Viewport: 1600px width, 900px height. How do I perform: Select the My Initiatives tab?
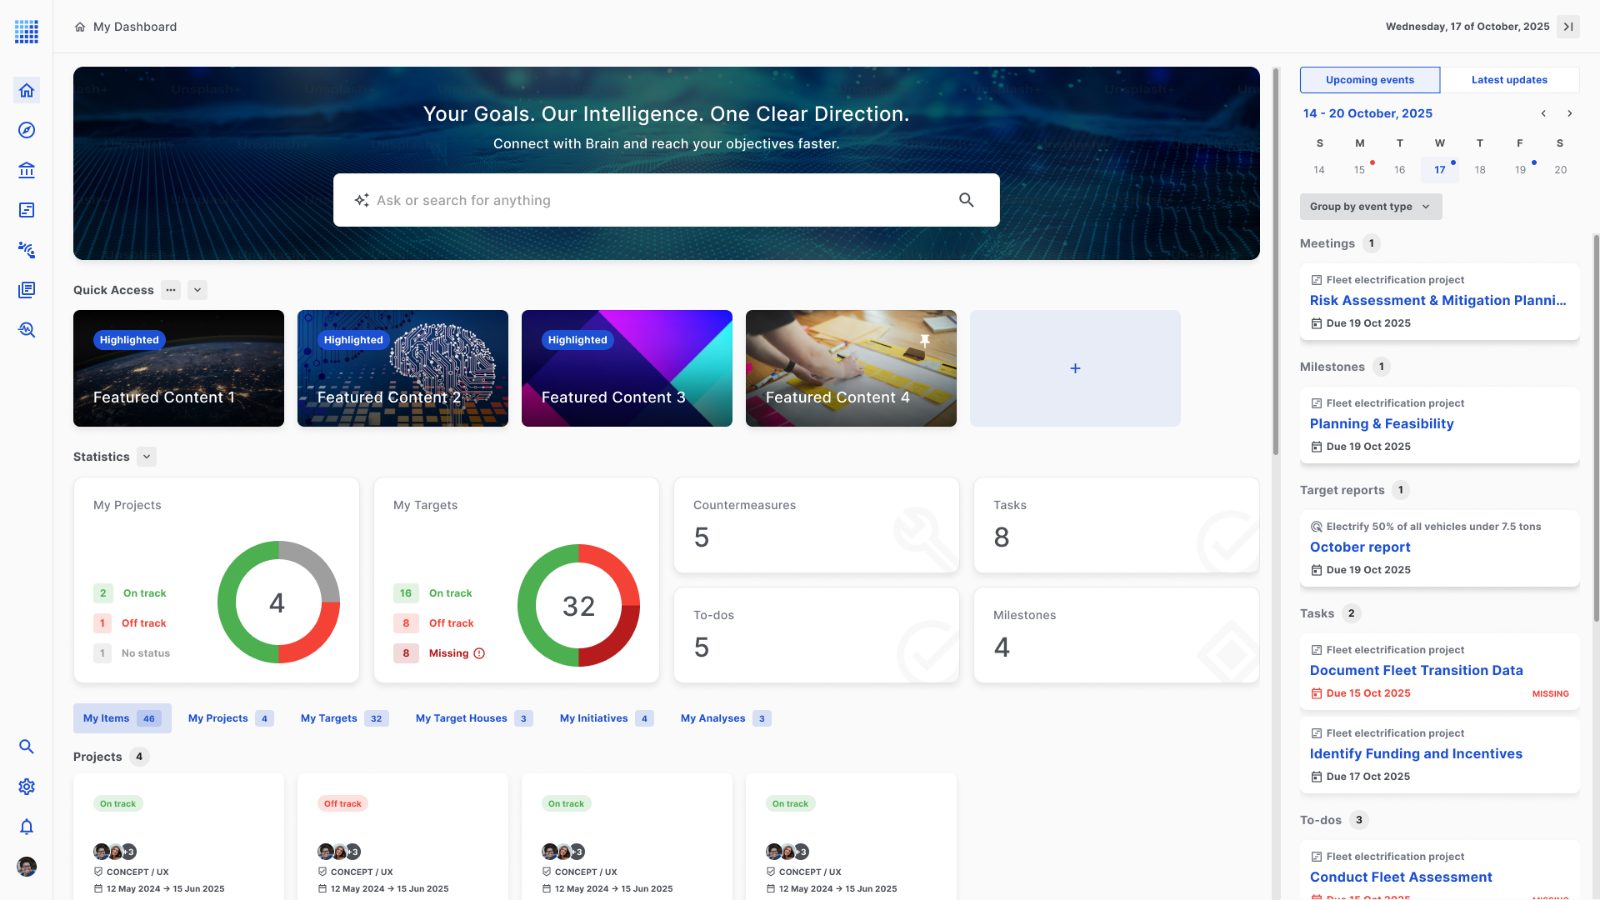point(606,718)
